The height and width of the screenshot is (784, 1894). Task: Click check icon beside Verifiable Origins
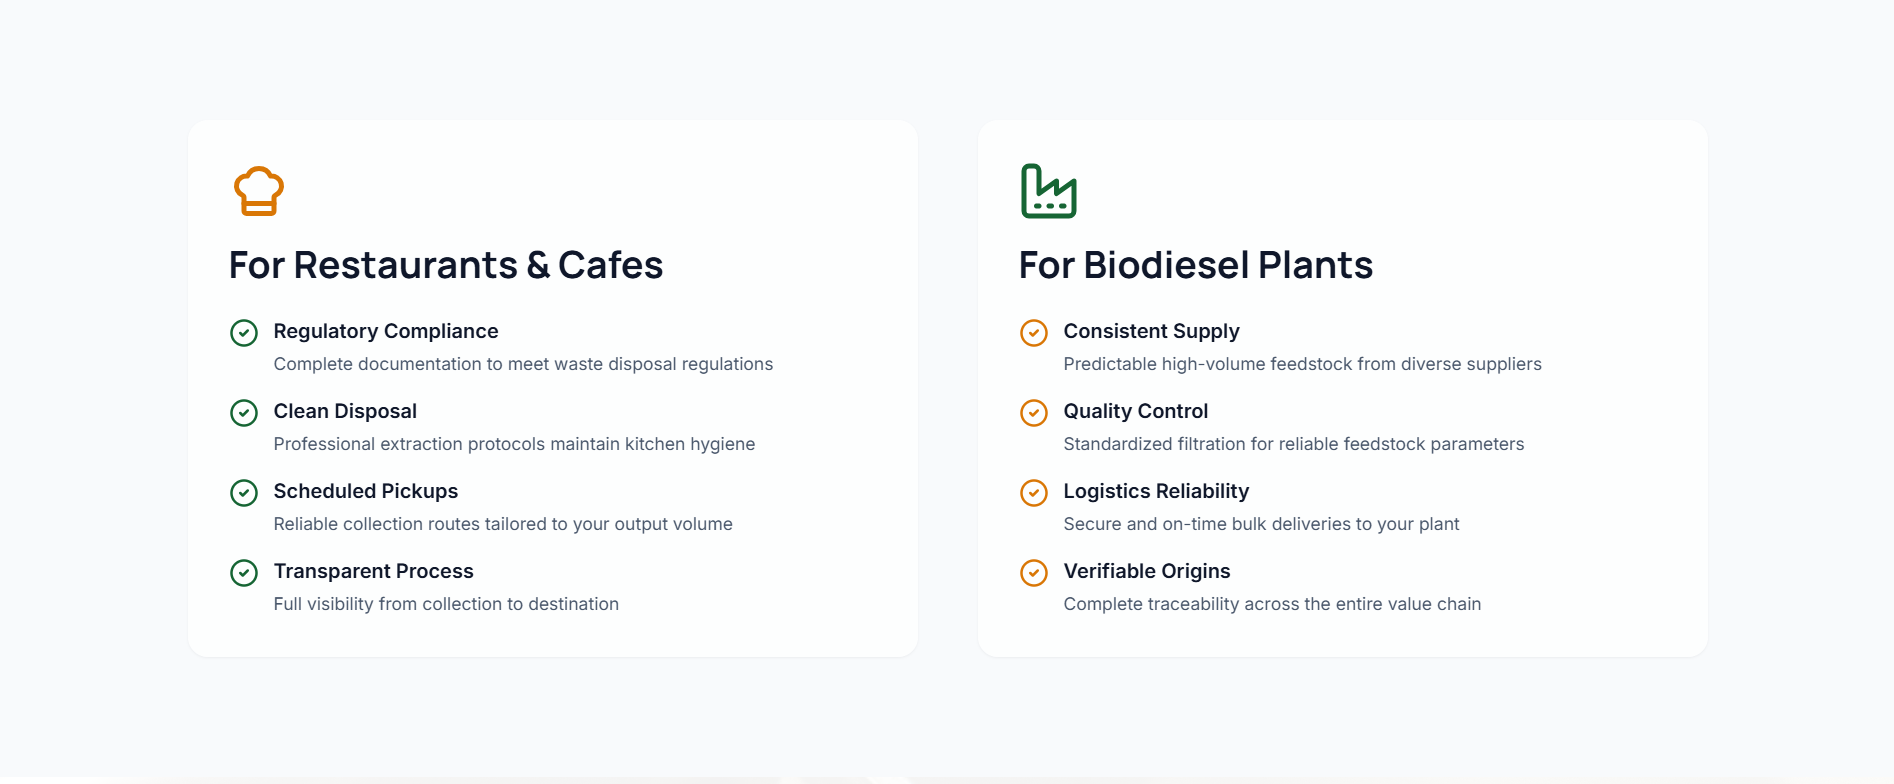[x=1034, y=573]
